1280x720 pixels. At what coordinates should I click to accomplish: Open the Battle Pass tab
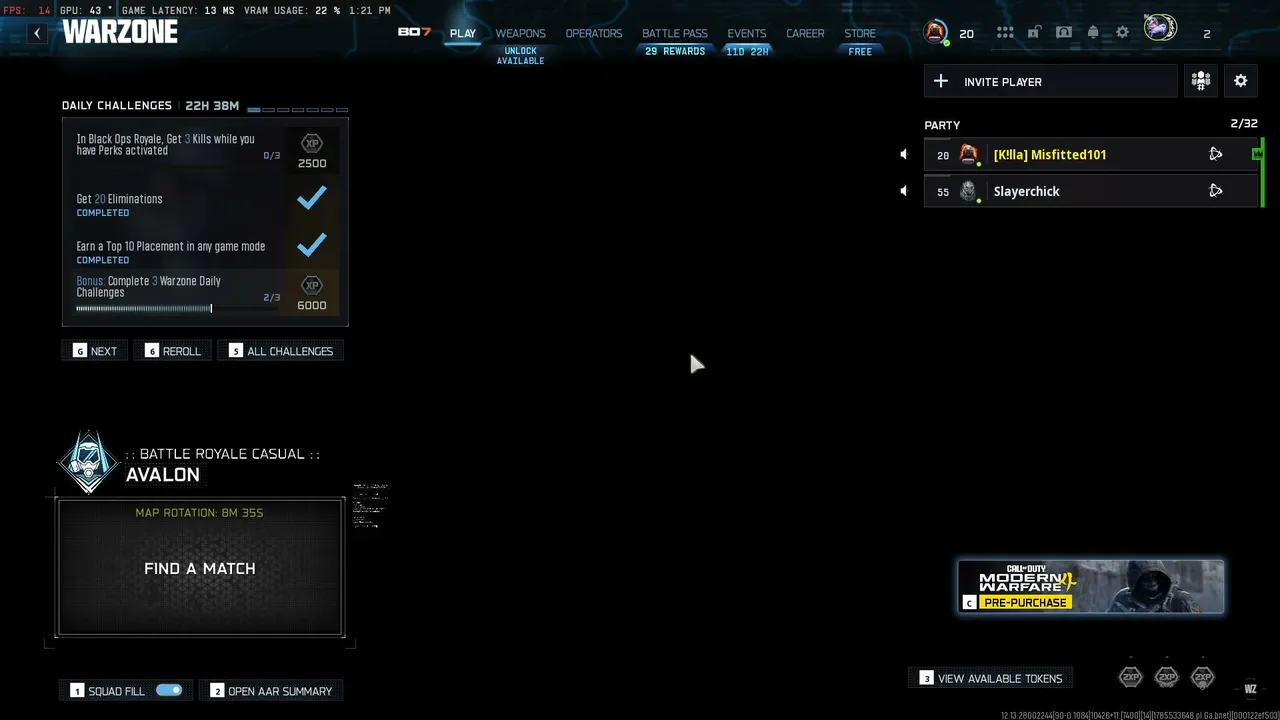pyautogui.click(x=675, y=33)
